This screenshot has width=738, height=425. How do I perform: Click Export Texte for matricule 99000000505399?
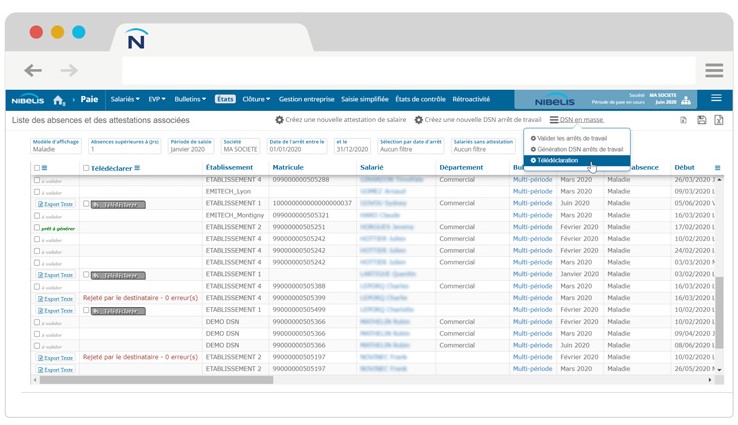click(56, 299)
